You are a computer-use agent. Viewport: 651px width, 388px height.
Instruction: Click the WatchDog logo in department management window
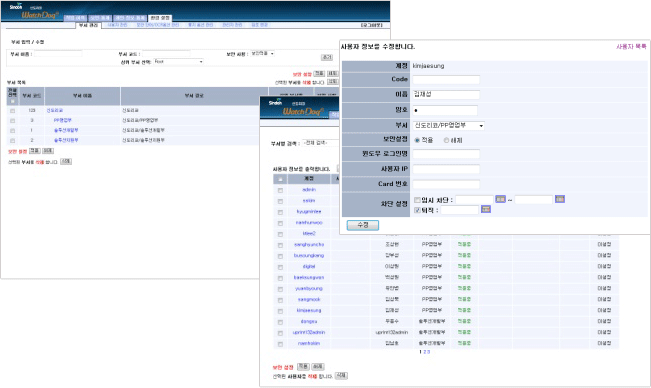pos(40,15)
